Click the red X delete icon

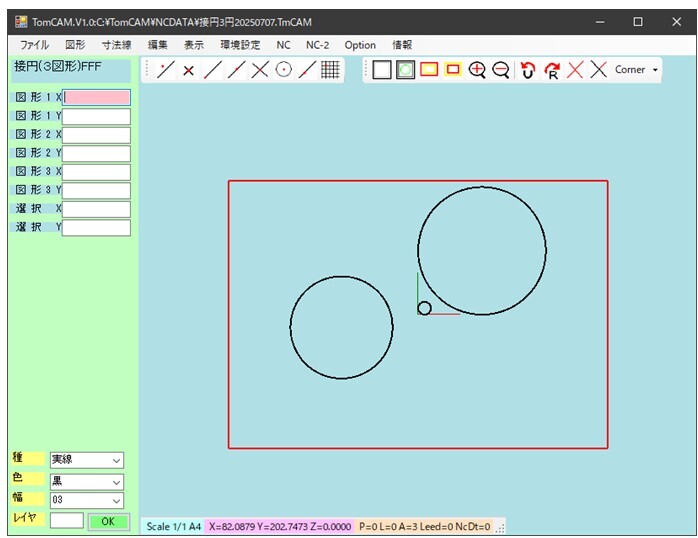[575, 70]
